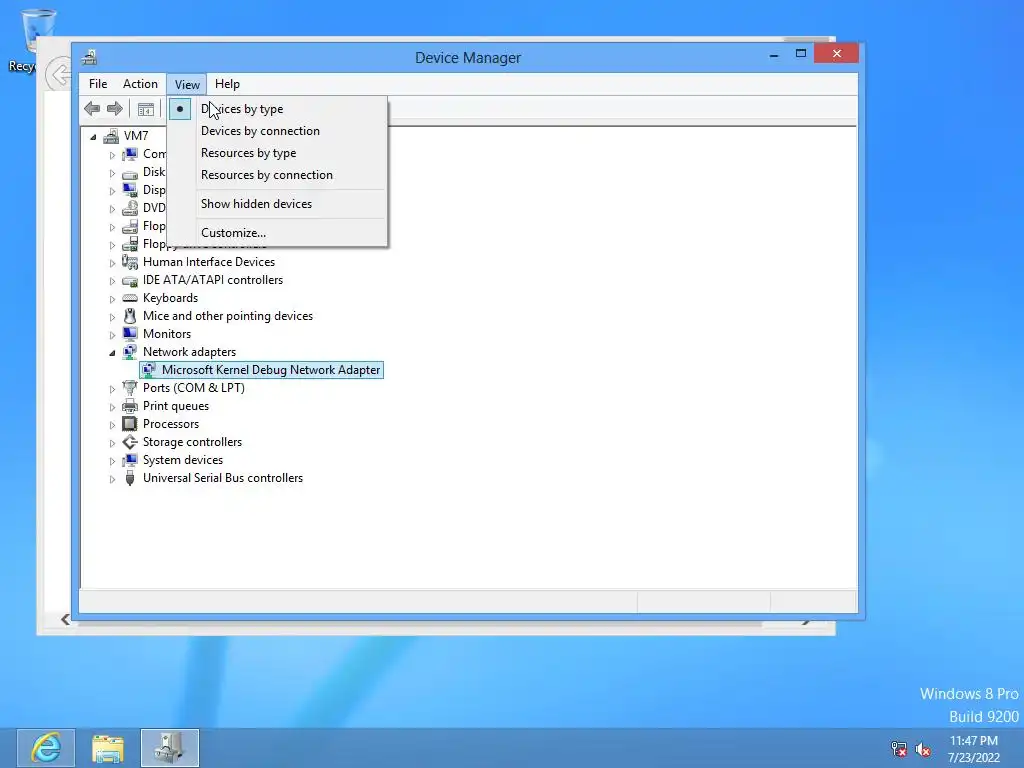Click the IDE ATA/ATAPI controllers icon
1024x768 pixels.
pos(130,280)
